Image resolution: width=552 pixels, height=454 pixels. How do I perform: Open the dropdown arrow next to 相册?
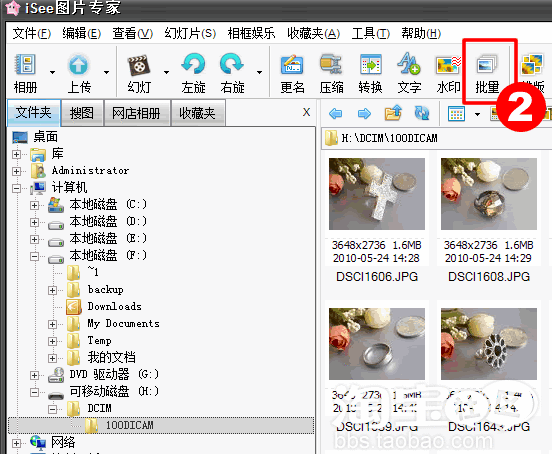pos(52,72)
